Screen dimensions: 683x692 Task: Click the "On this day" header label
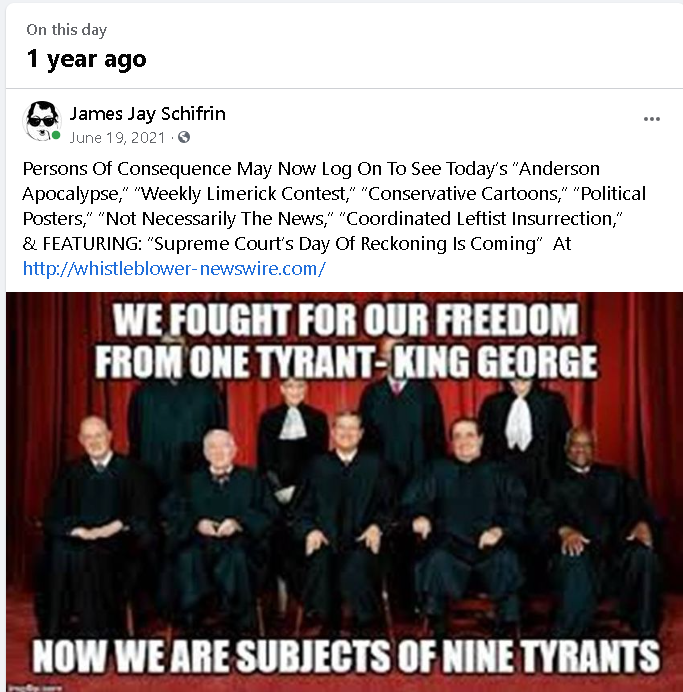[x=67, y=30]
